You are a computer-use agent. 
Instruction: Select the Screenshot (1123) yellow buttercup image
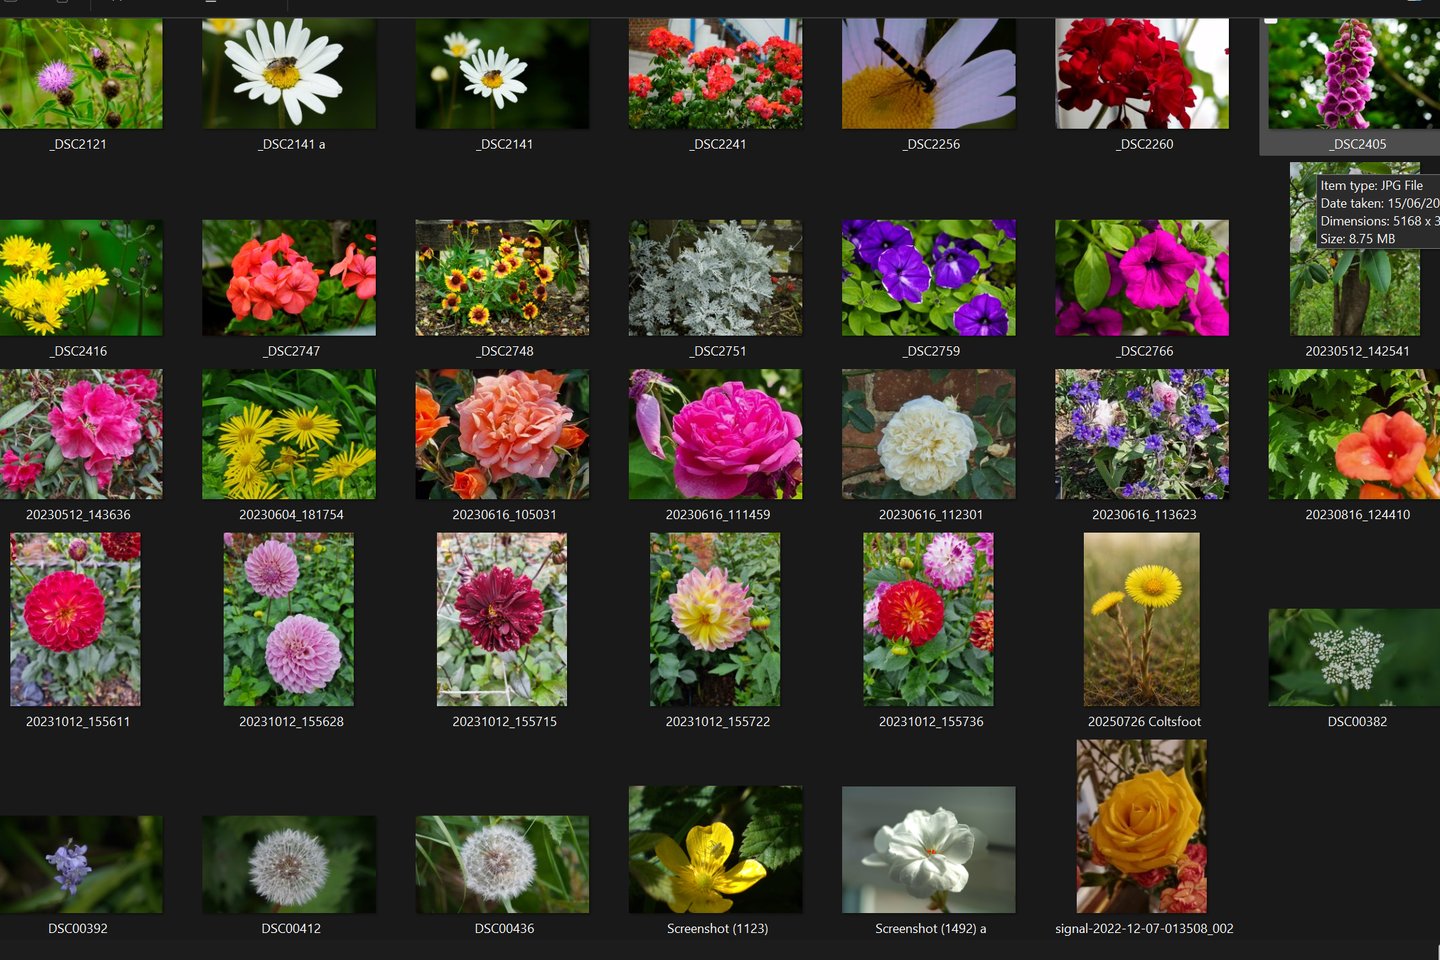coord(715,849)
